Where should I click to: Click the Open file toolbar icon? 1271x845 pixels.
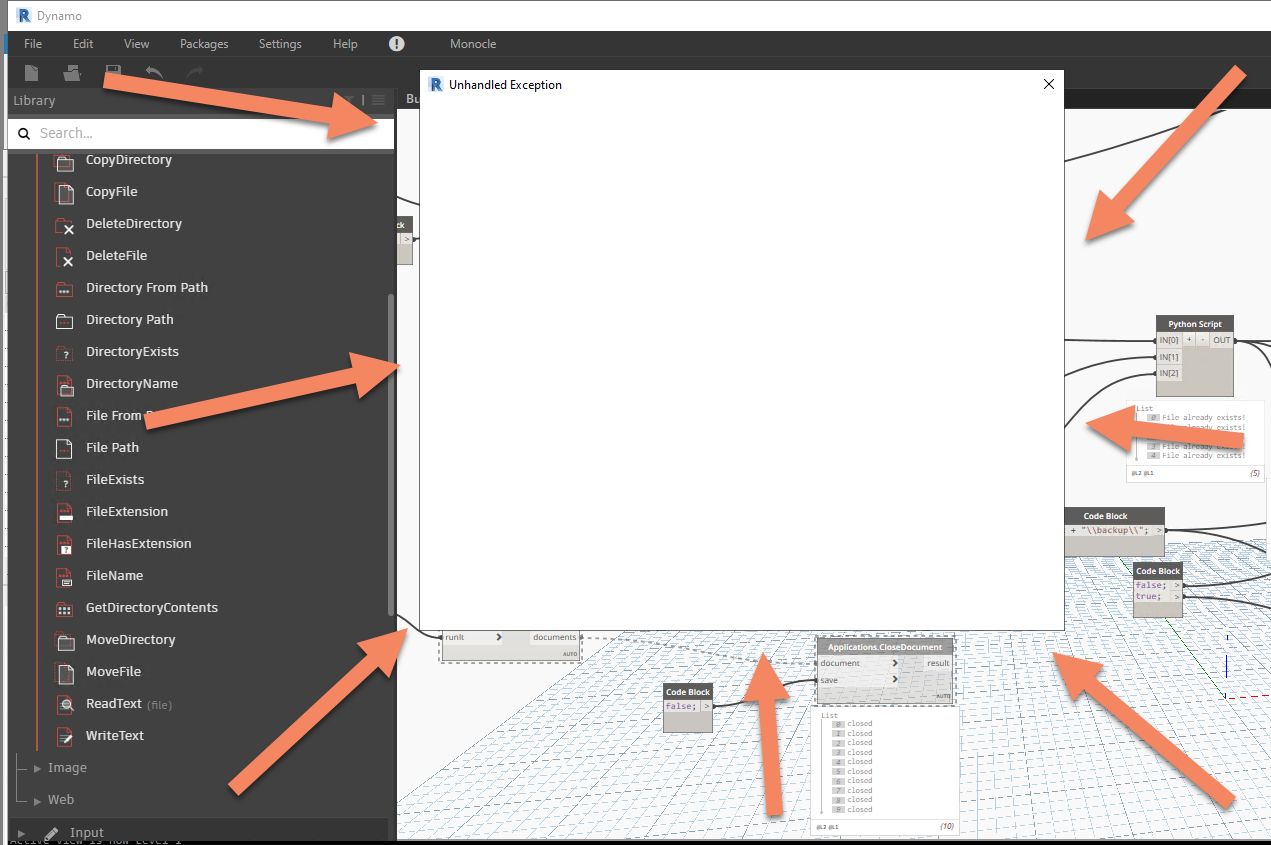[72, 73]
